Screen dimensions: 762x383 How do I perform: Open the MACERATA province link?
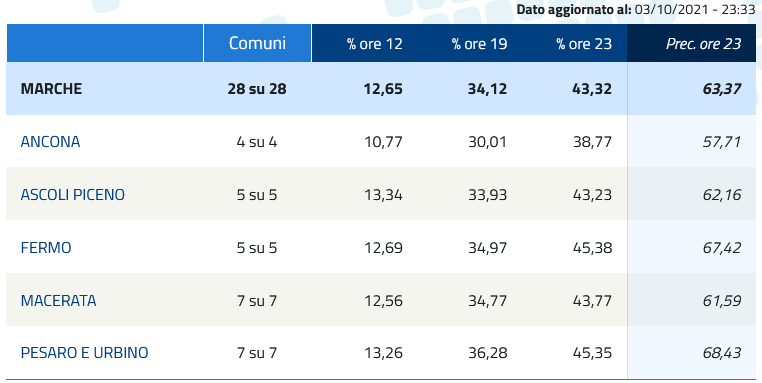coord(58,300)
